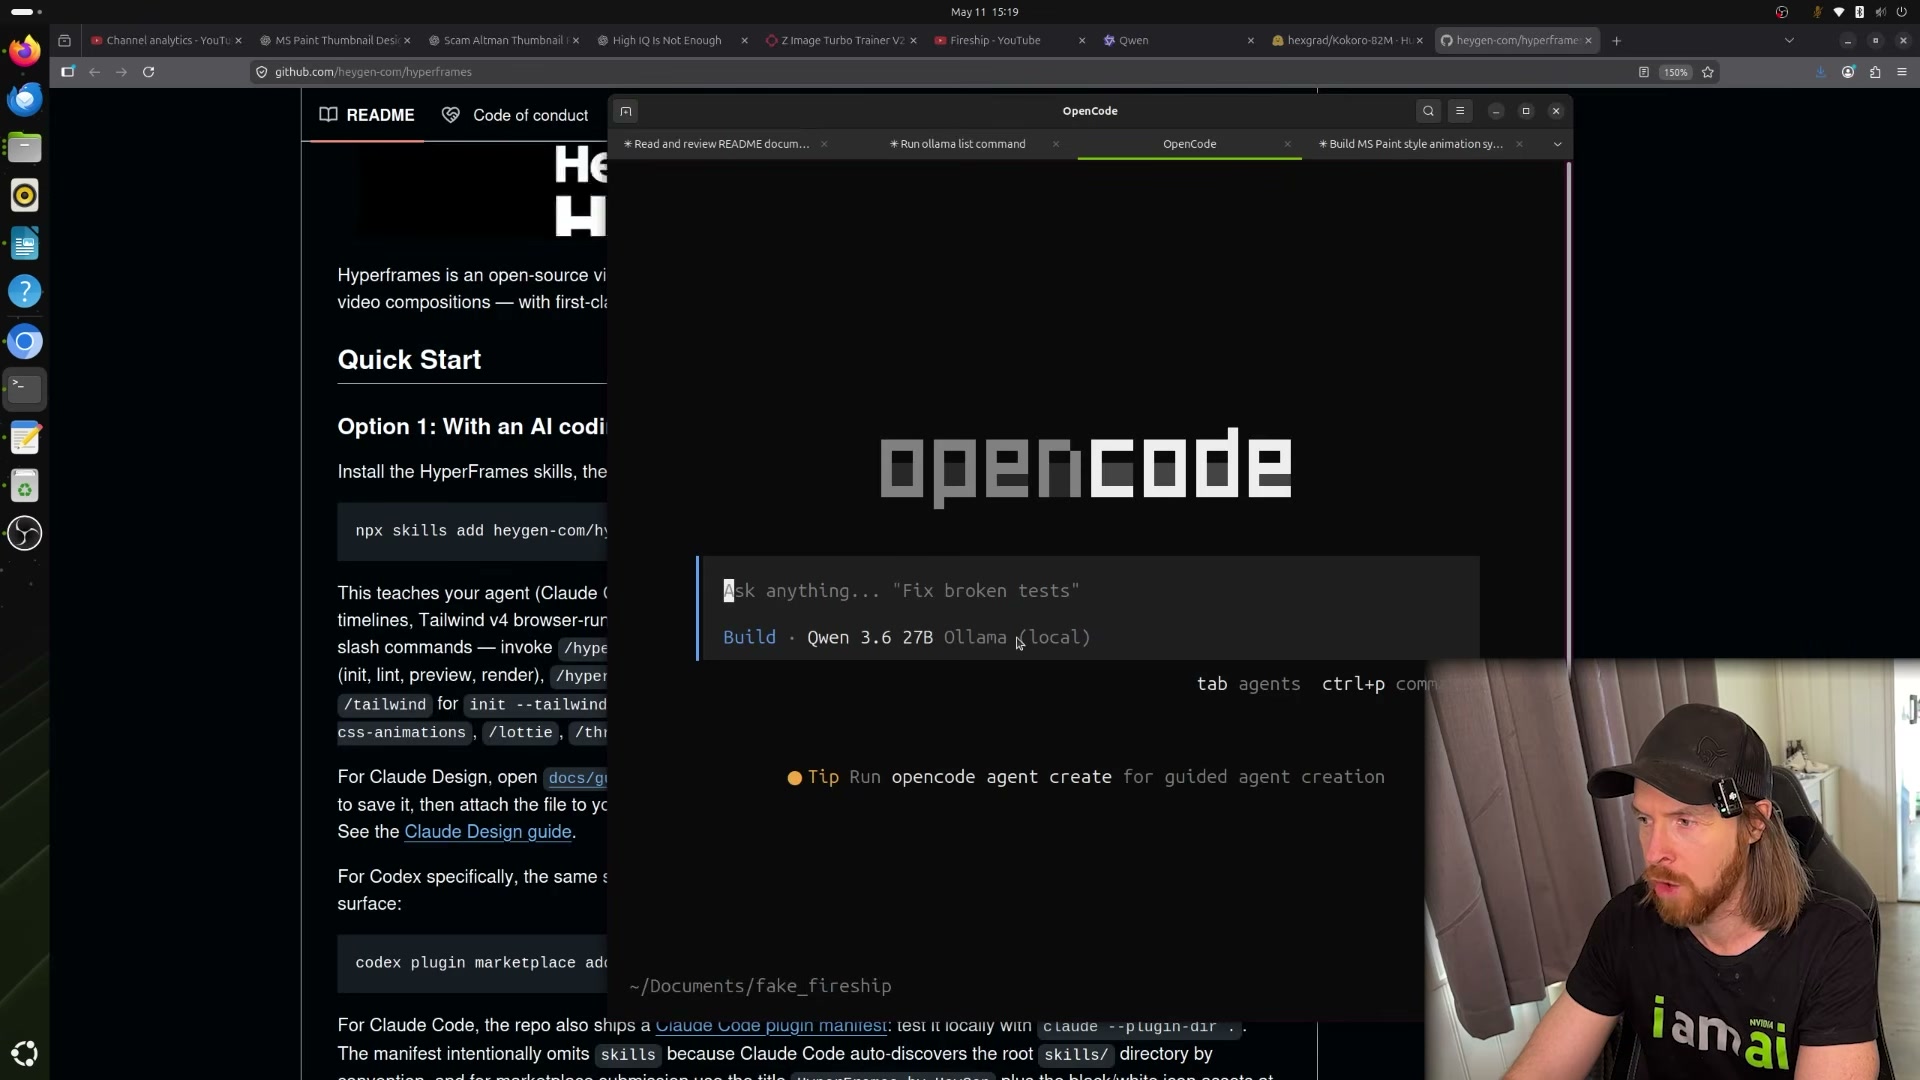Viewport: 1920px width, 1080px height.
Task: Close the heygen-com/hyperframes browser tab
Action: (x=1588, y=41)
